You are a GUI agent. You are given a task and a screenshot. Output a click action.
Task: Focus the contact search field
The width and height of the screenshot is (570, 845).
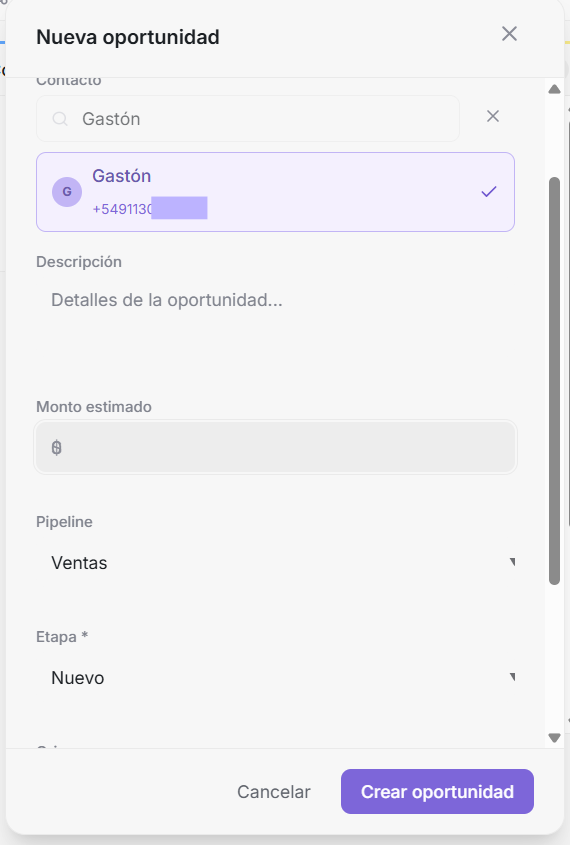pyautogui.click(x=248, y=119)
